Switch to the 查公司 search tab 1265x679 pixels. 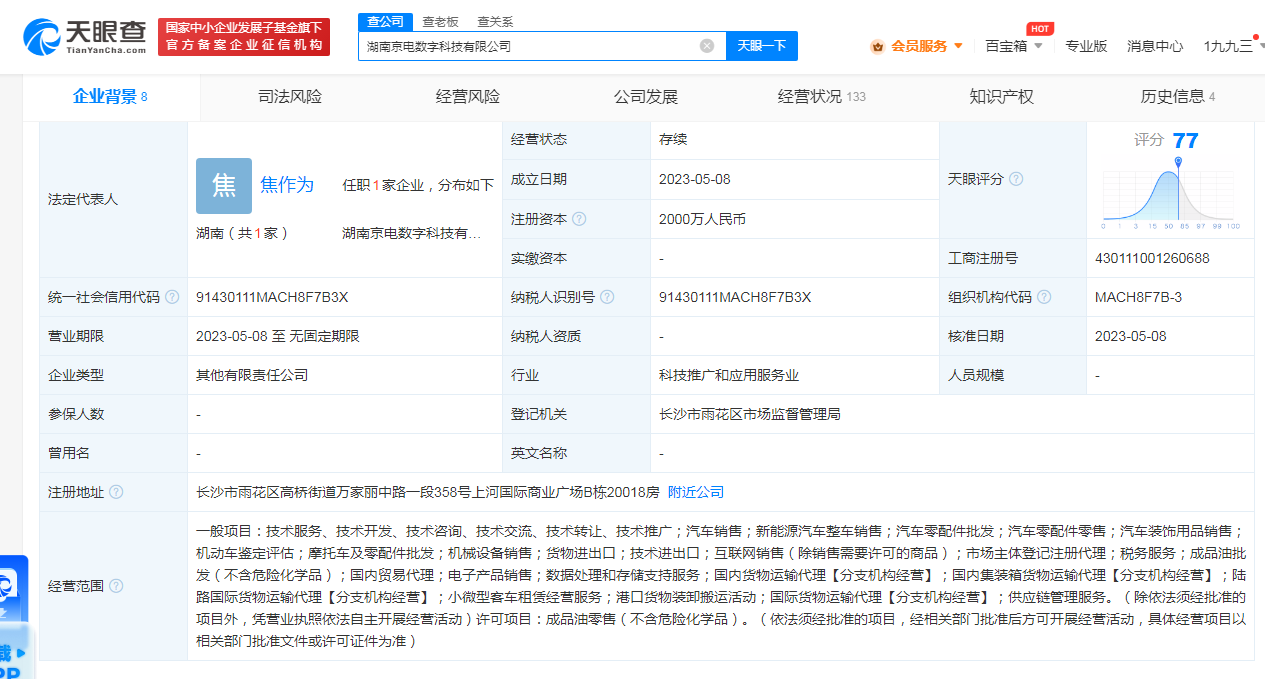[x=386, y=21]
